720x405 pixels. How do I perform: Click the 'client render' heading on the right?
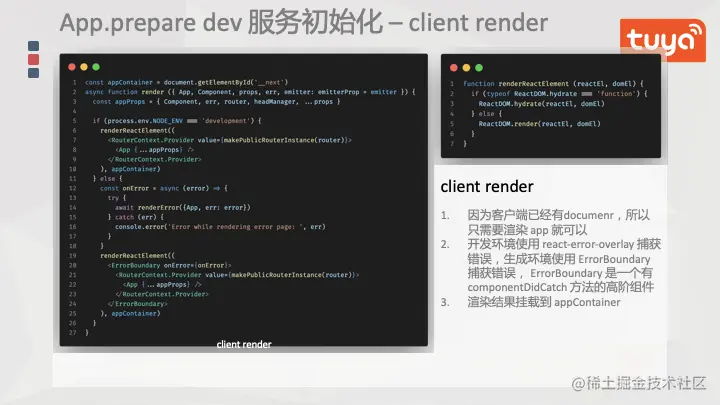coord(487,186)
